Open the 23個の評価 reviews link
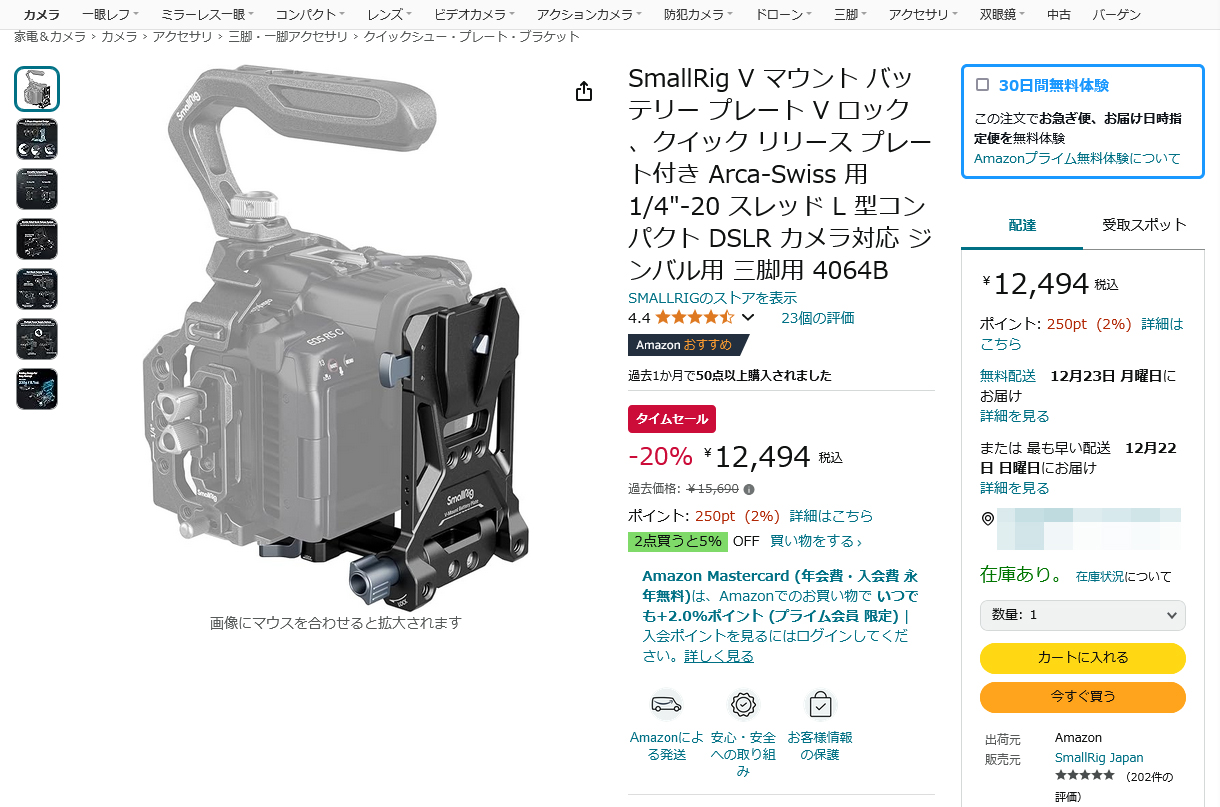Viewport: 1220px width, 807px height. coord(817,318)
